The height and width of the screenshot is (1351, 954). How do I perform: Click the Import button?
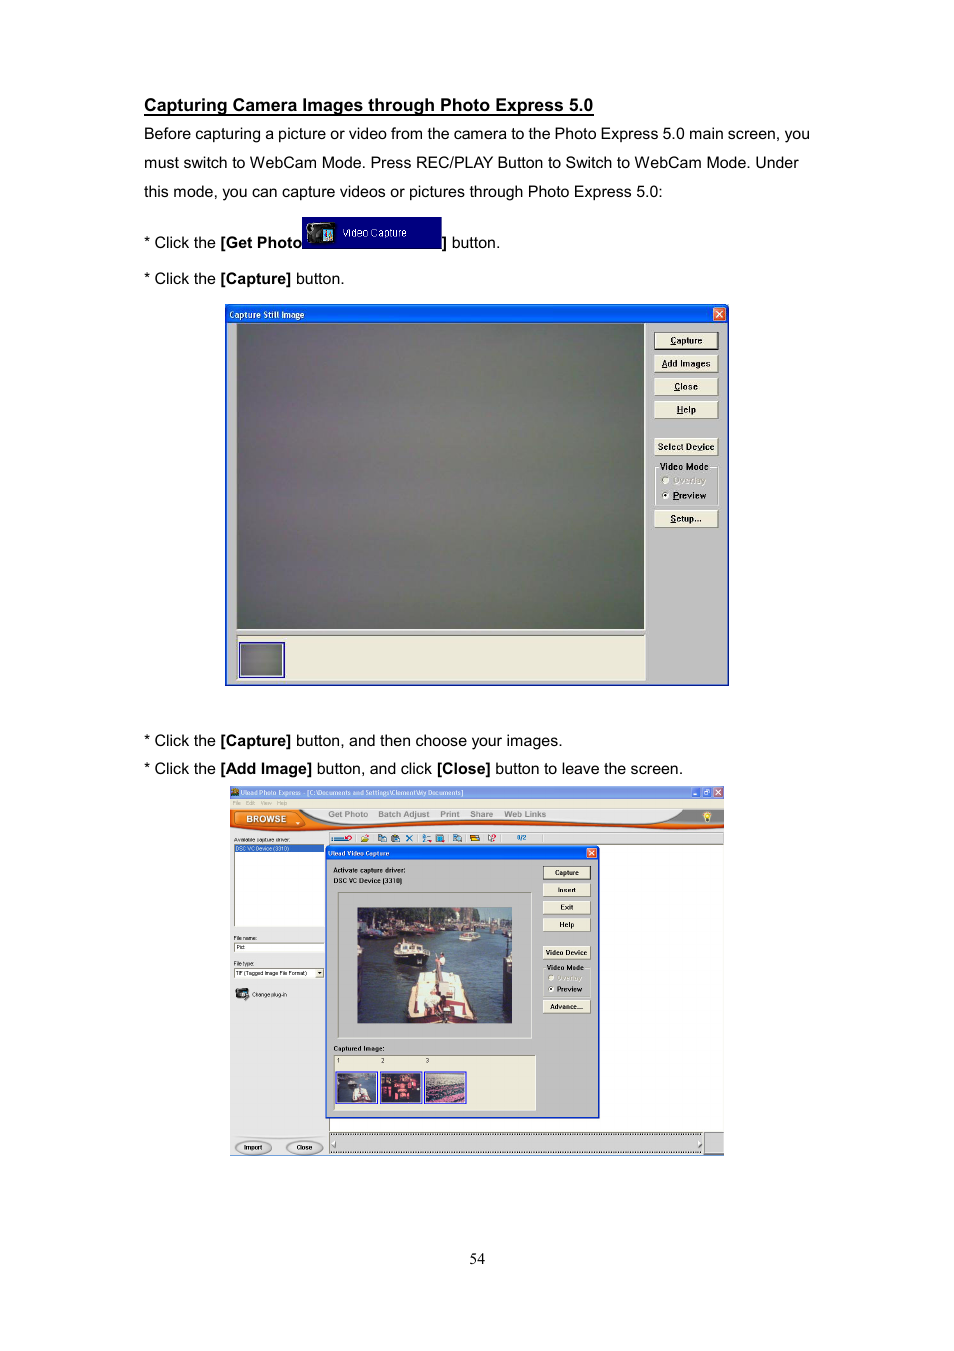(x=253, y=1147)
